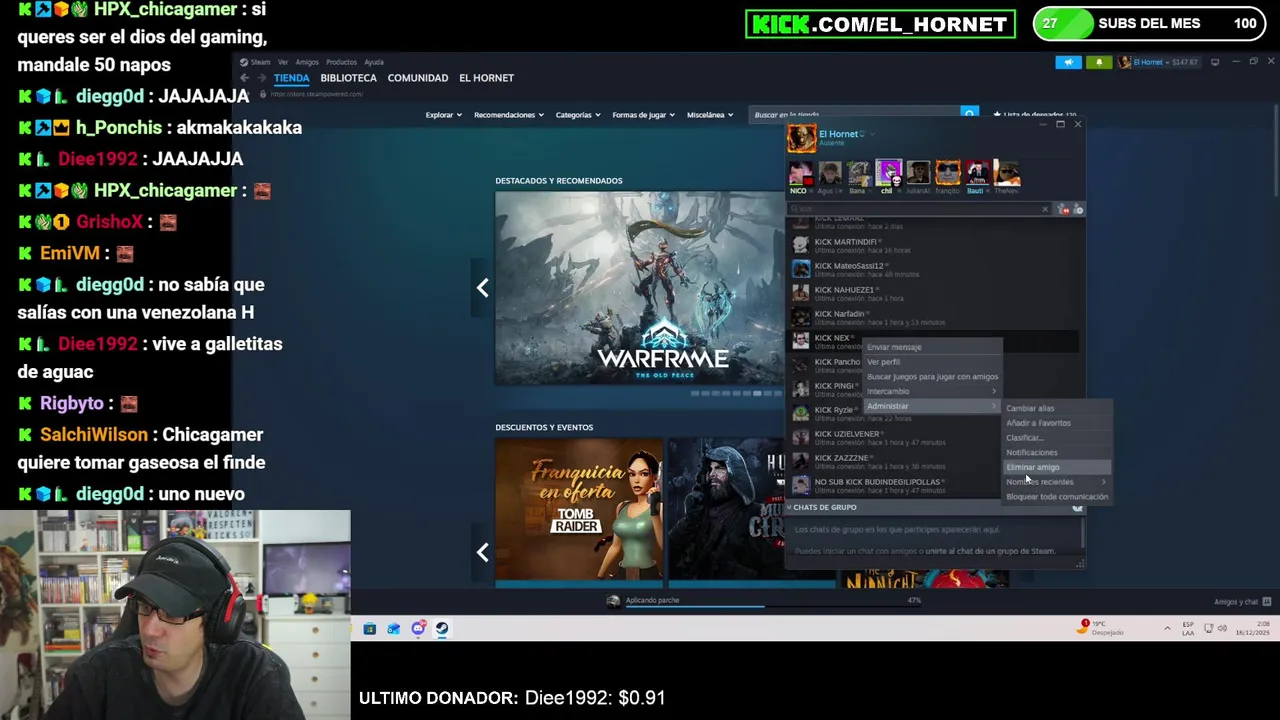This screenshot has width=1280, height=720.
Task: Open favorite friend Bana avatar
Action: pyautogui.click(x=859, y=174)
